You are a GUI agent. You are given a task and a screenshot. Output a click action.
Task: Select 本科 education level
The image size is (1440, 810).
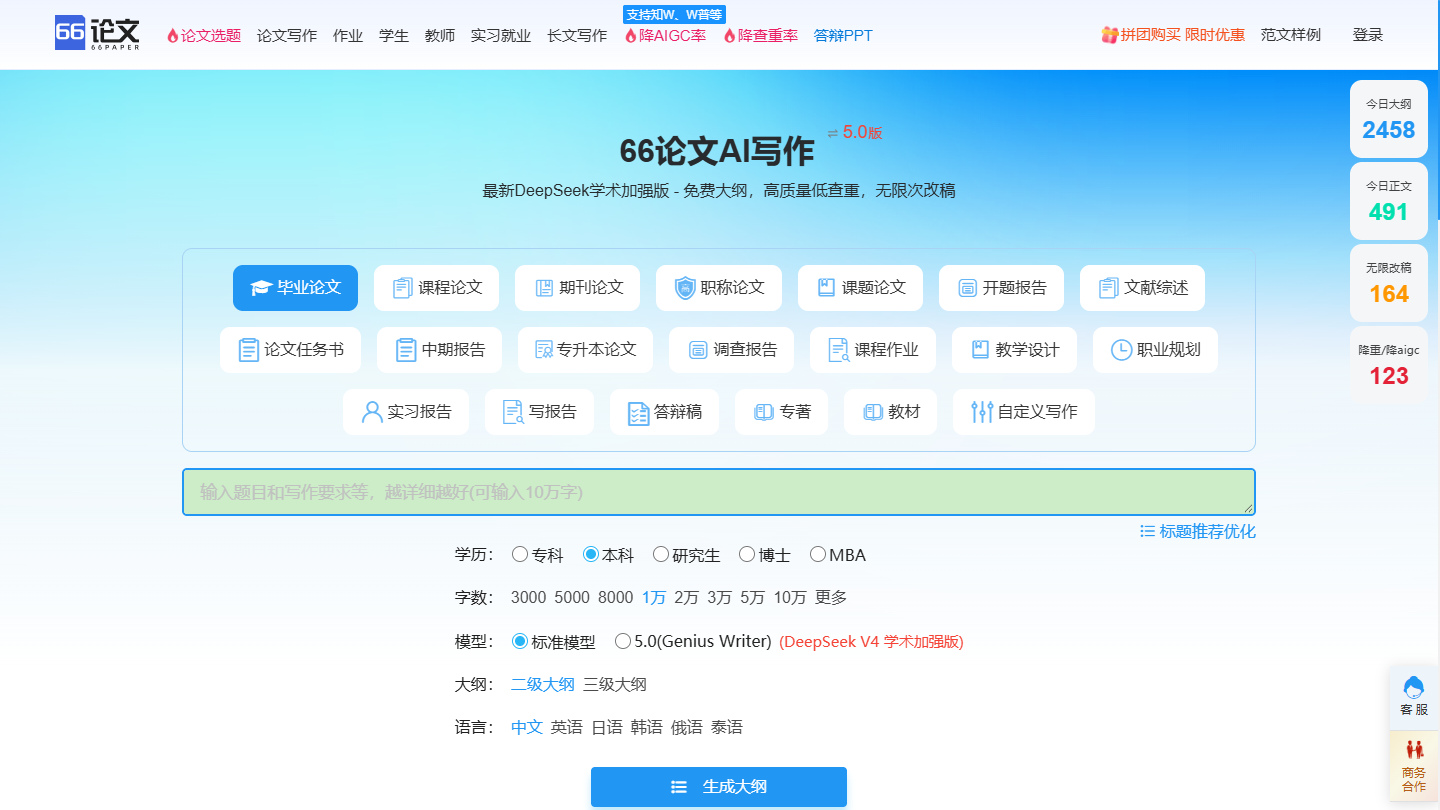click(x=609, y=555)
